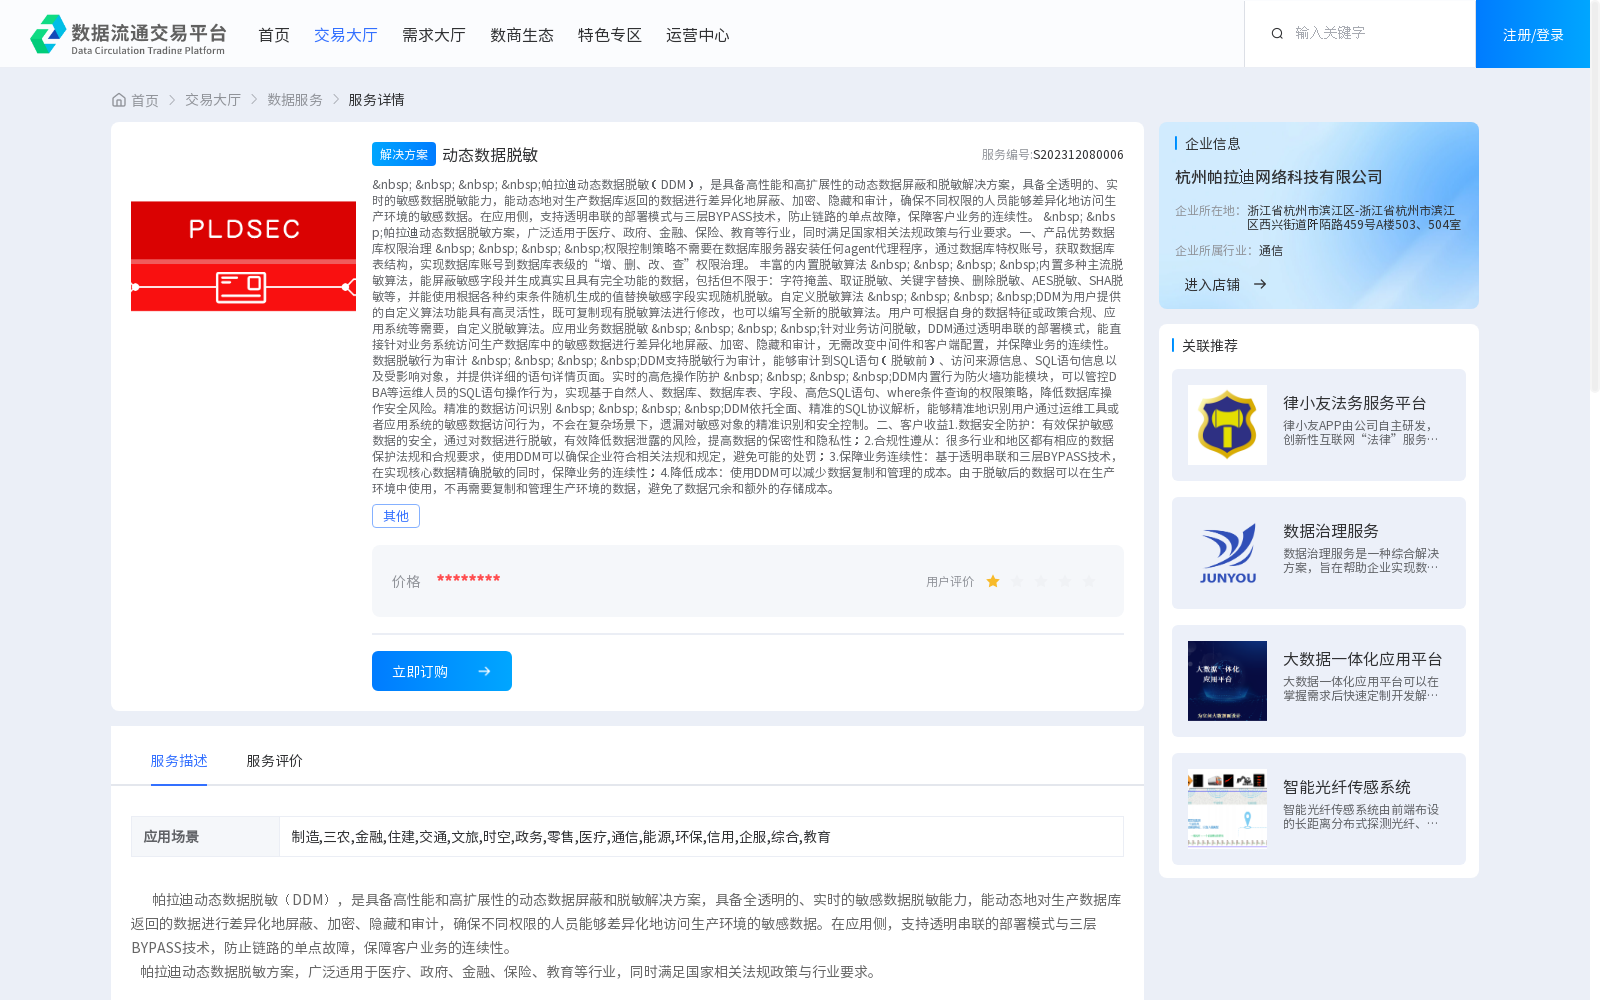Click the fourth rating star

coord(1065,581)
